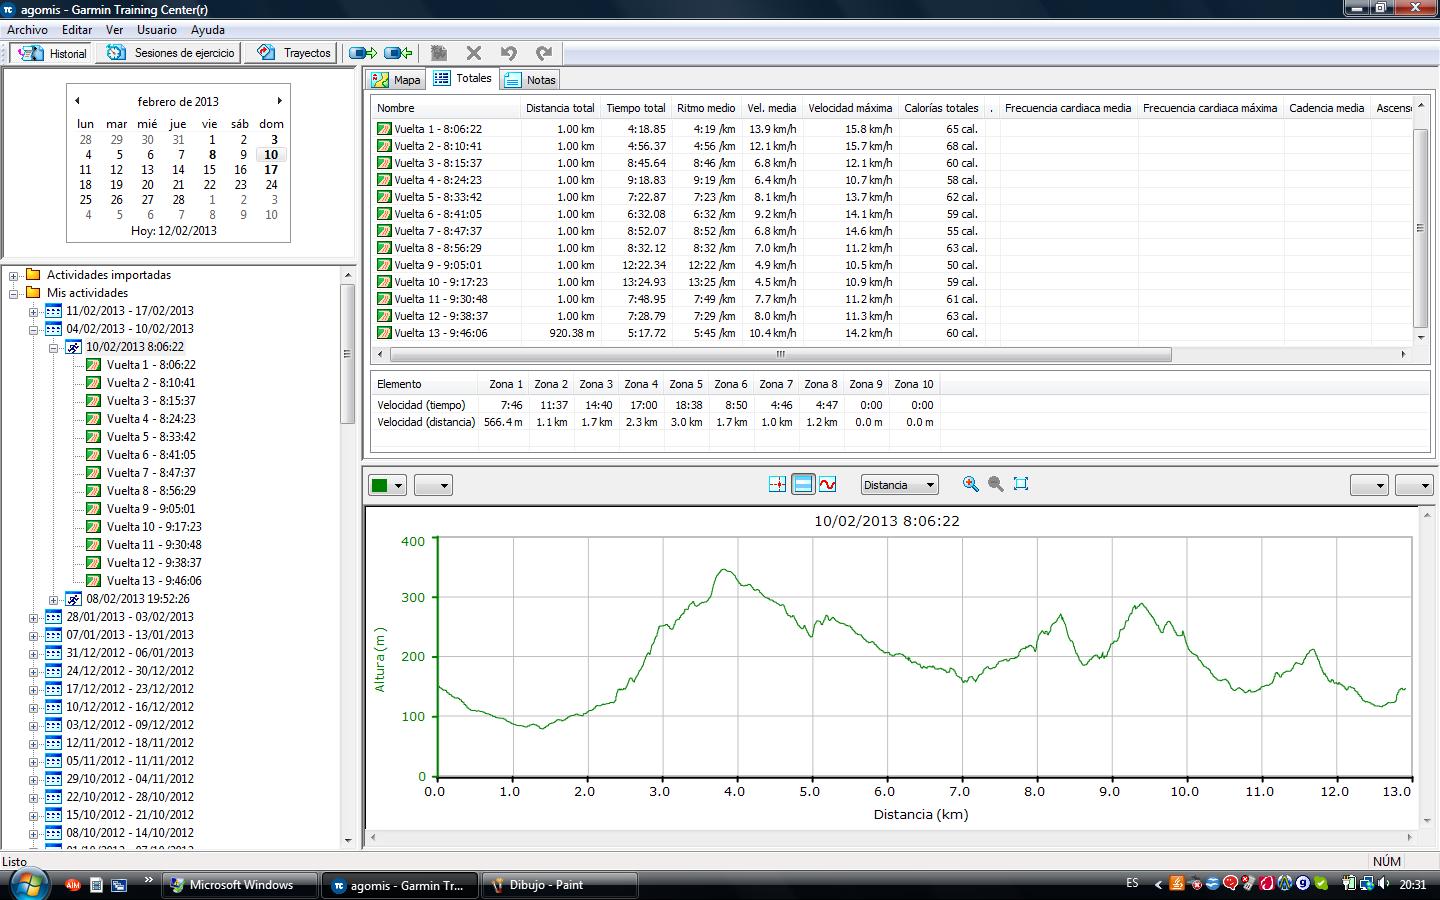This screenshot has width=1440, height=900.
Task: Open the Distancia axis dropdown
Action: [899, 485]
